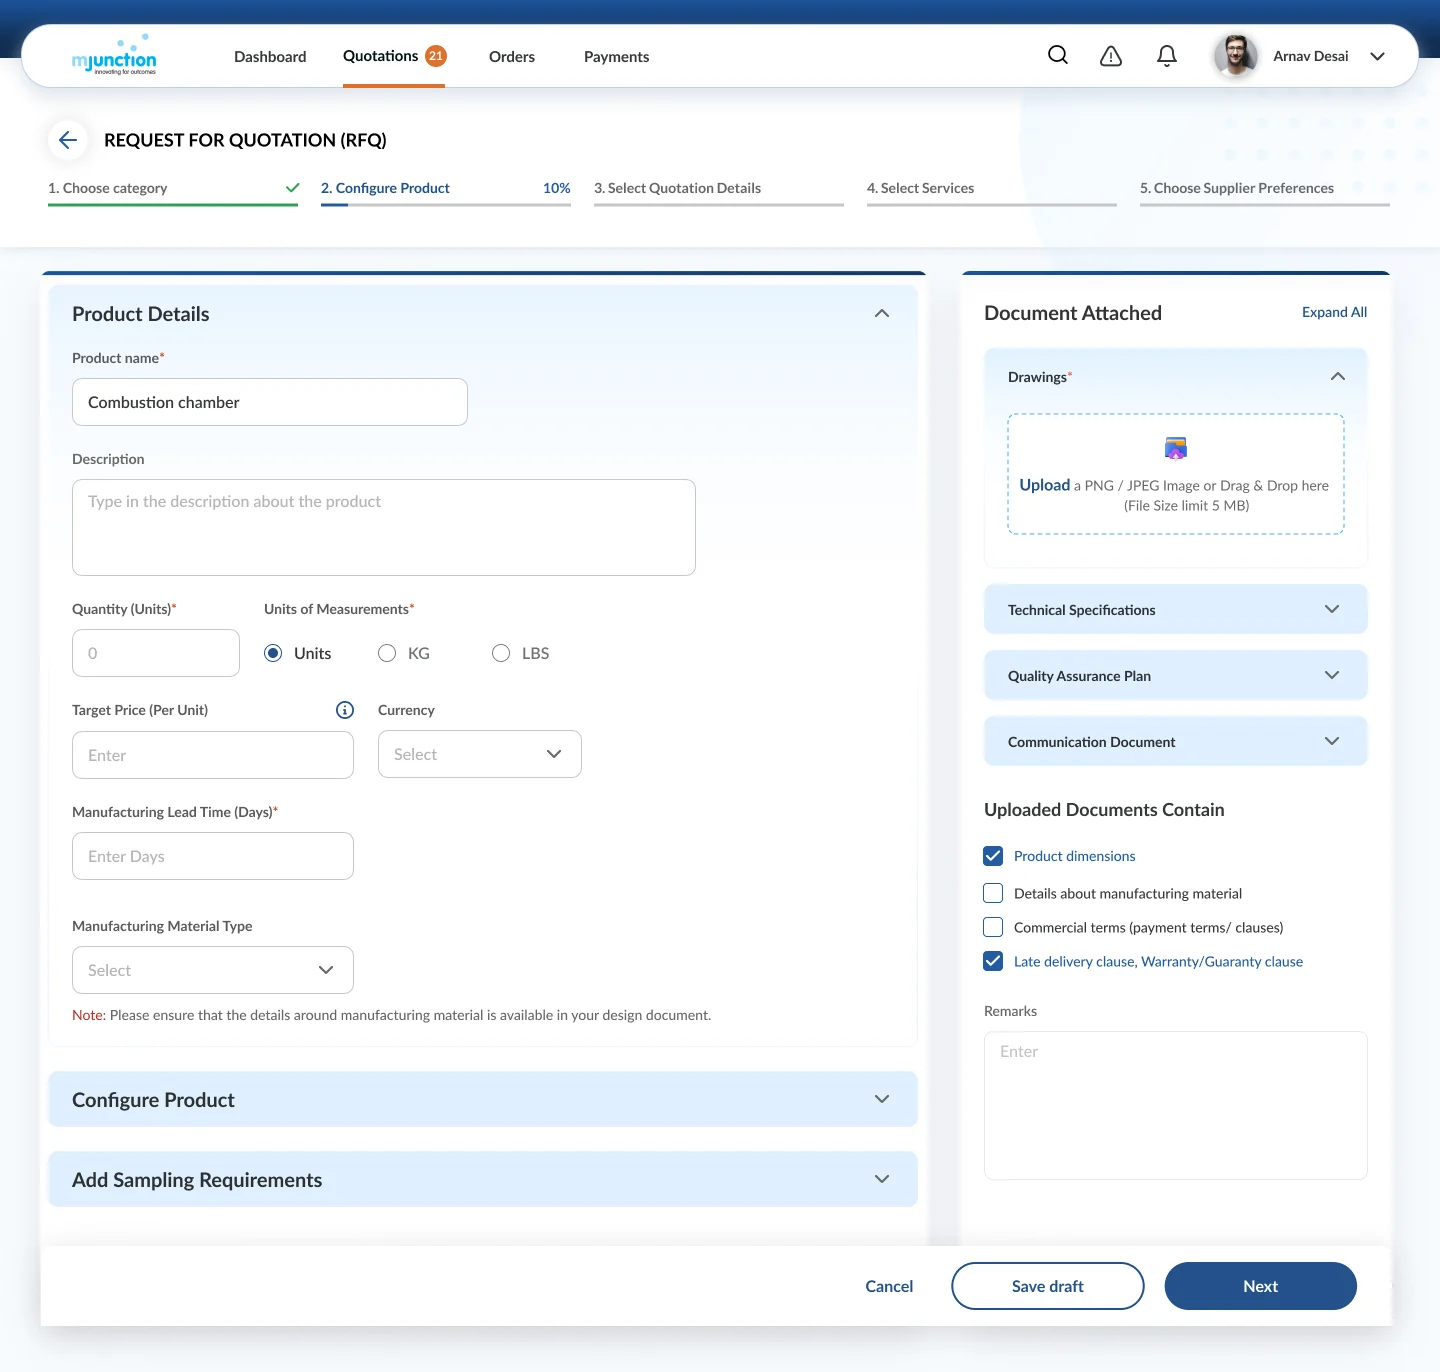
Task: Collapse the Product Details section
Action: [x=882, y=314]
